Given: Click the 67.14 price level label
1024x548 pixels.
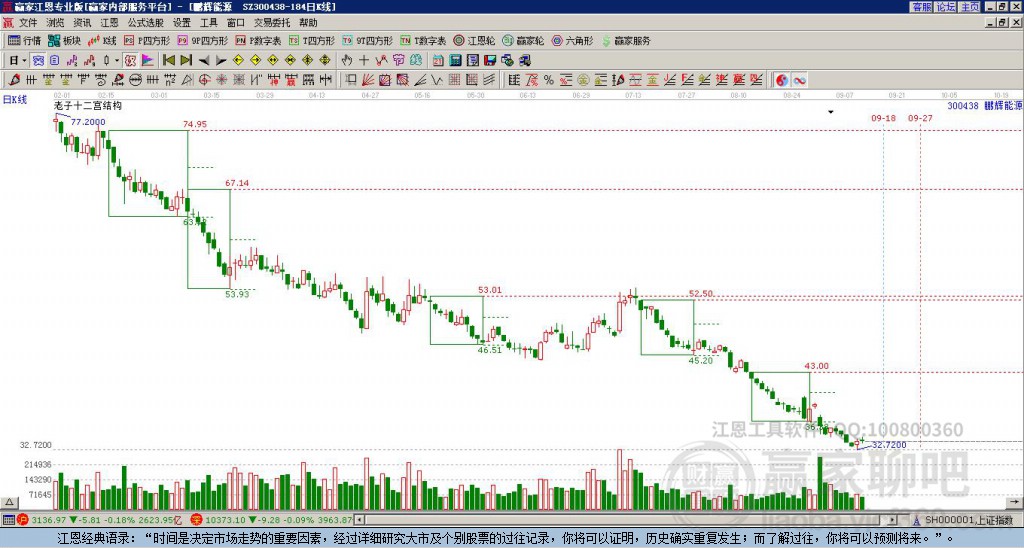Looking at the screenshot, I should (237, 183).
